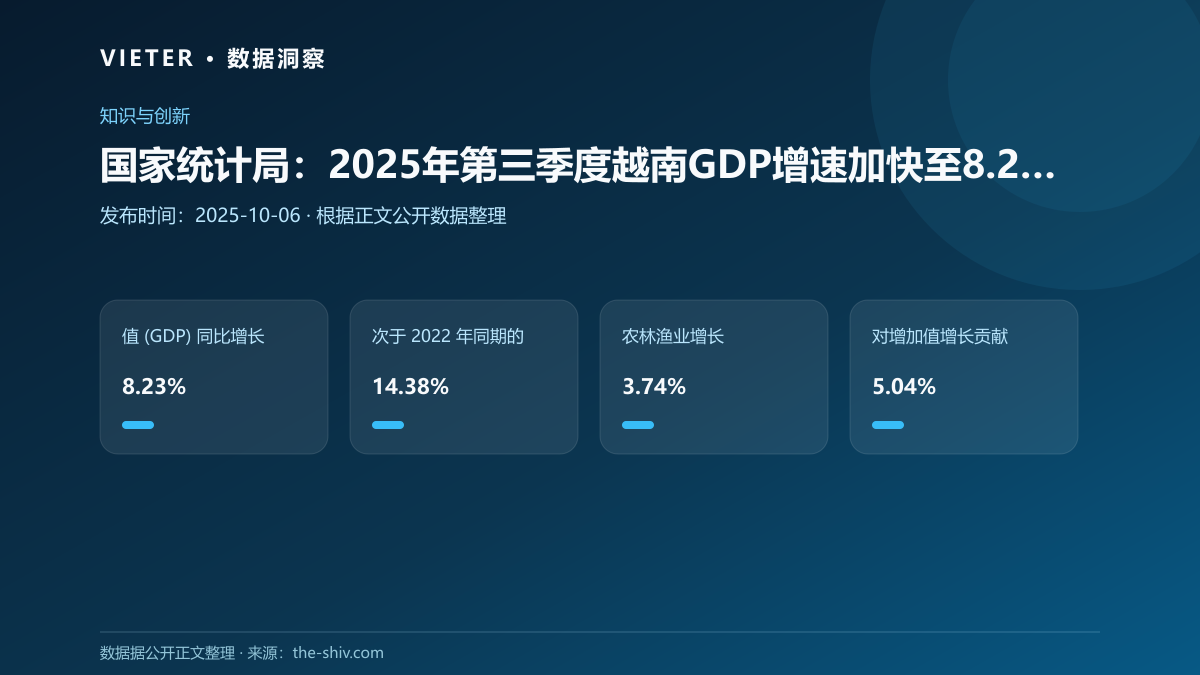The image size is (1200, 675).
Task: Click the 发布时间 2025-10-06 date line
Action: pos(303,215)
